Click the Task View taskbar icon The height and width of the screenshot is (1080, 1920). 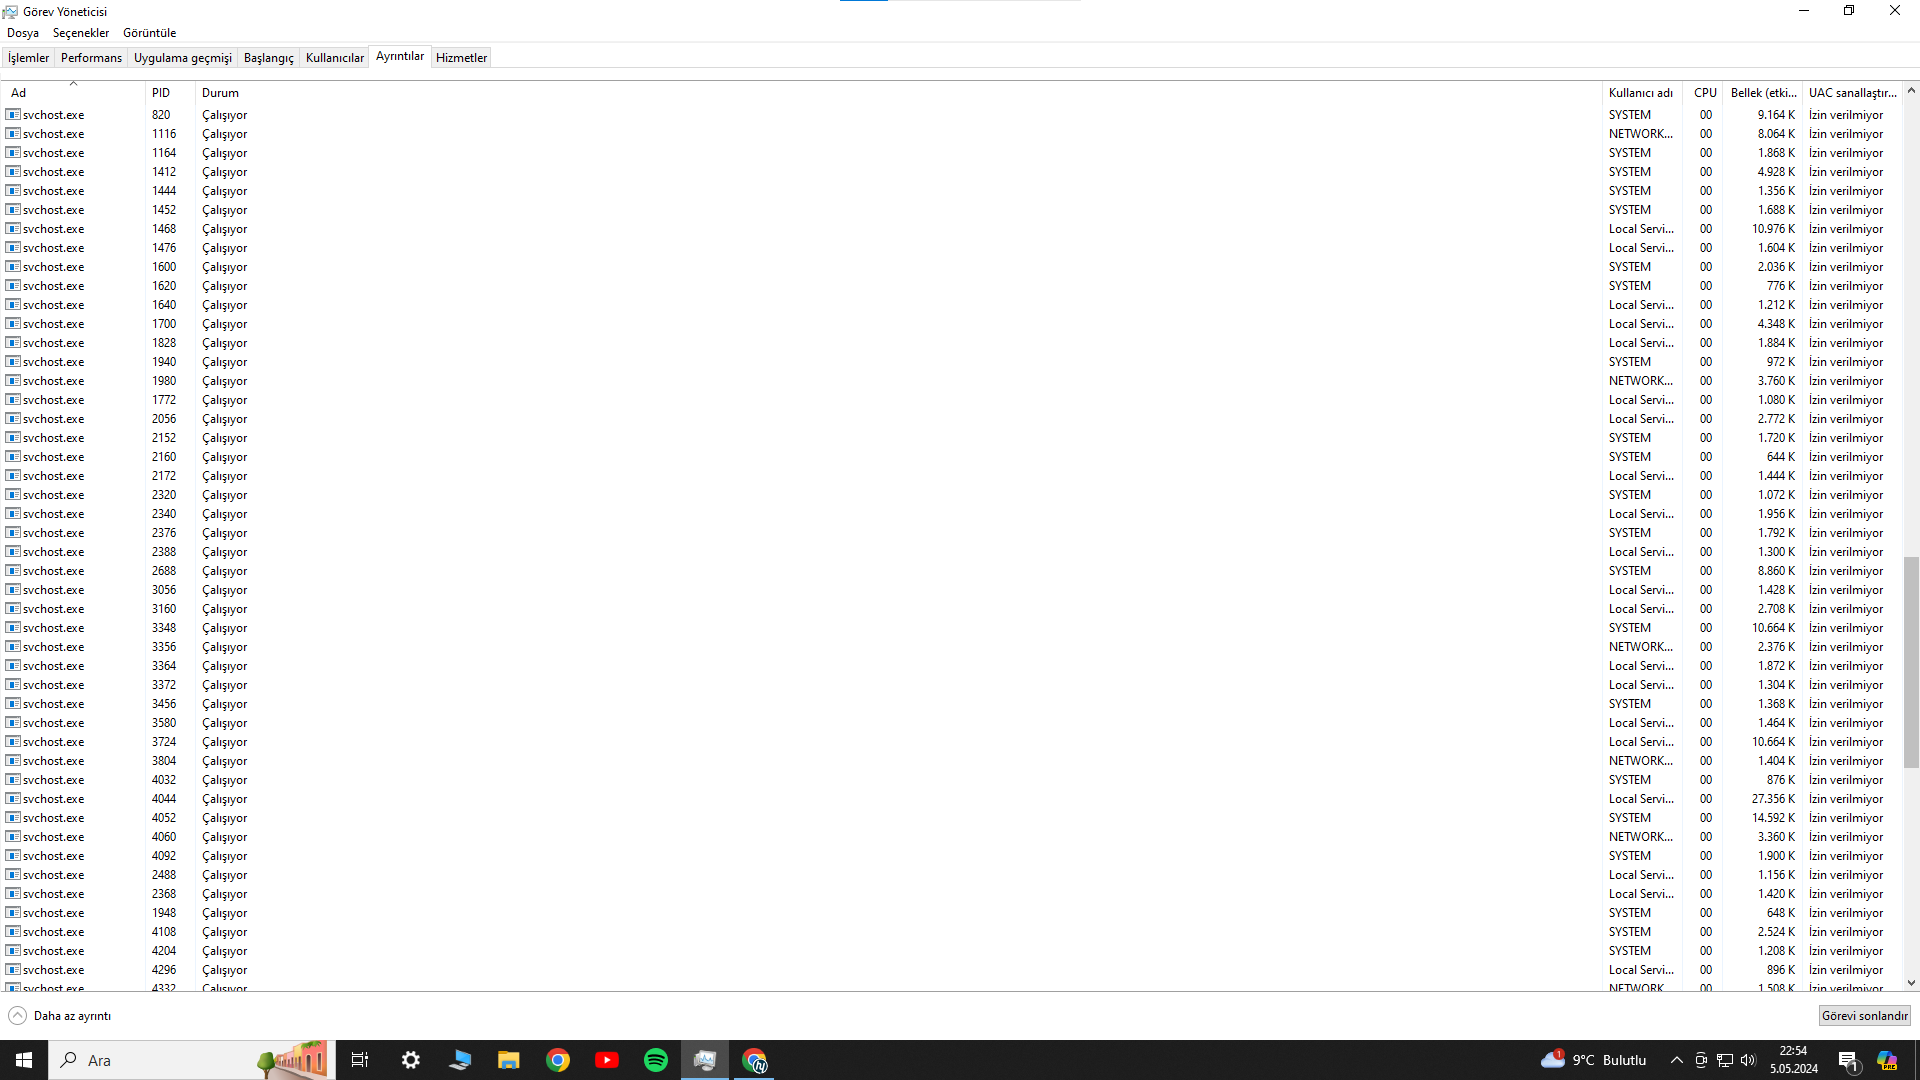pyautogui.click(x=360, y=1060)
